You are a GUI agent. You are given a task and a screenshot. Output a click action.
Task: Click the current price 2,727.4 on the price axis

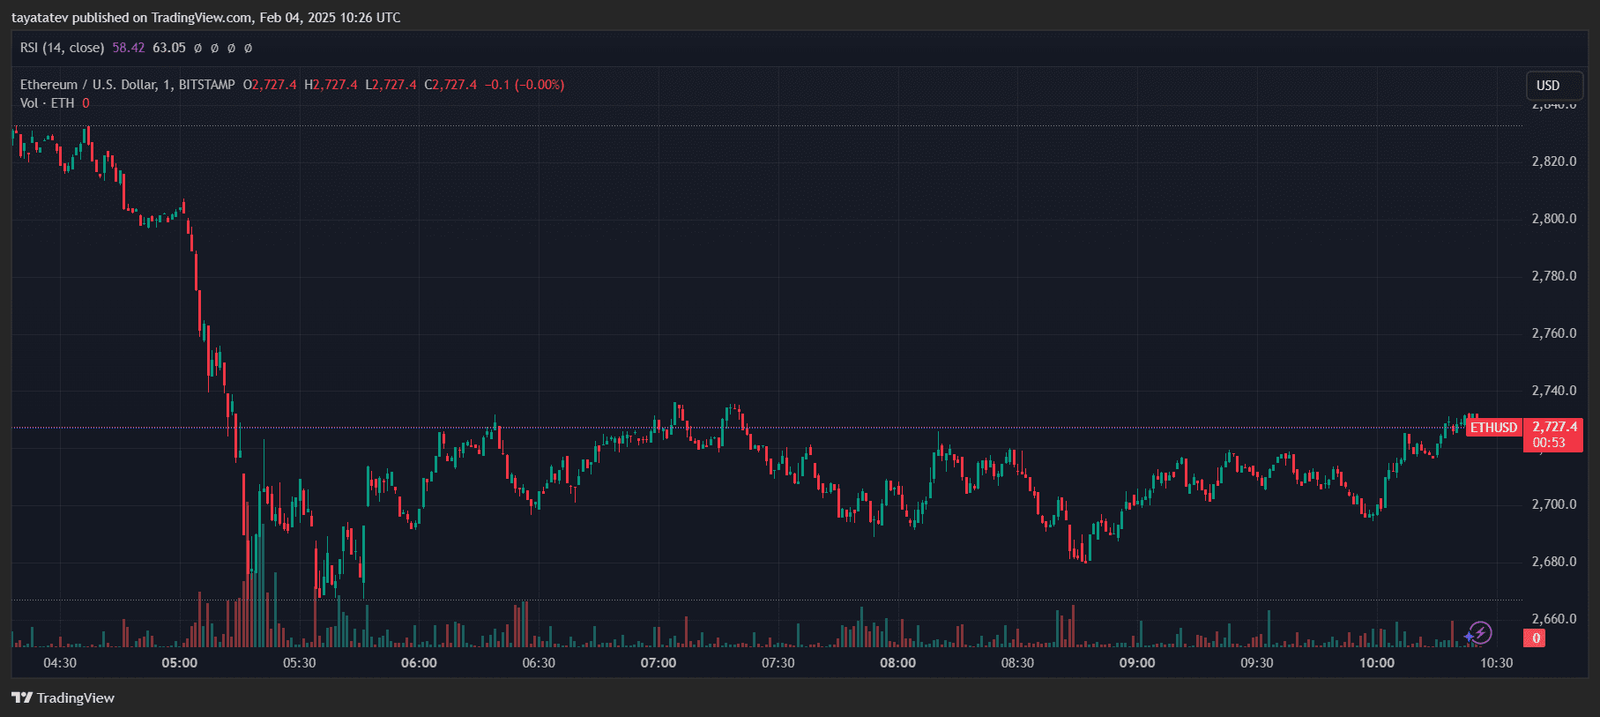1555,427
